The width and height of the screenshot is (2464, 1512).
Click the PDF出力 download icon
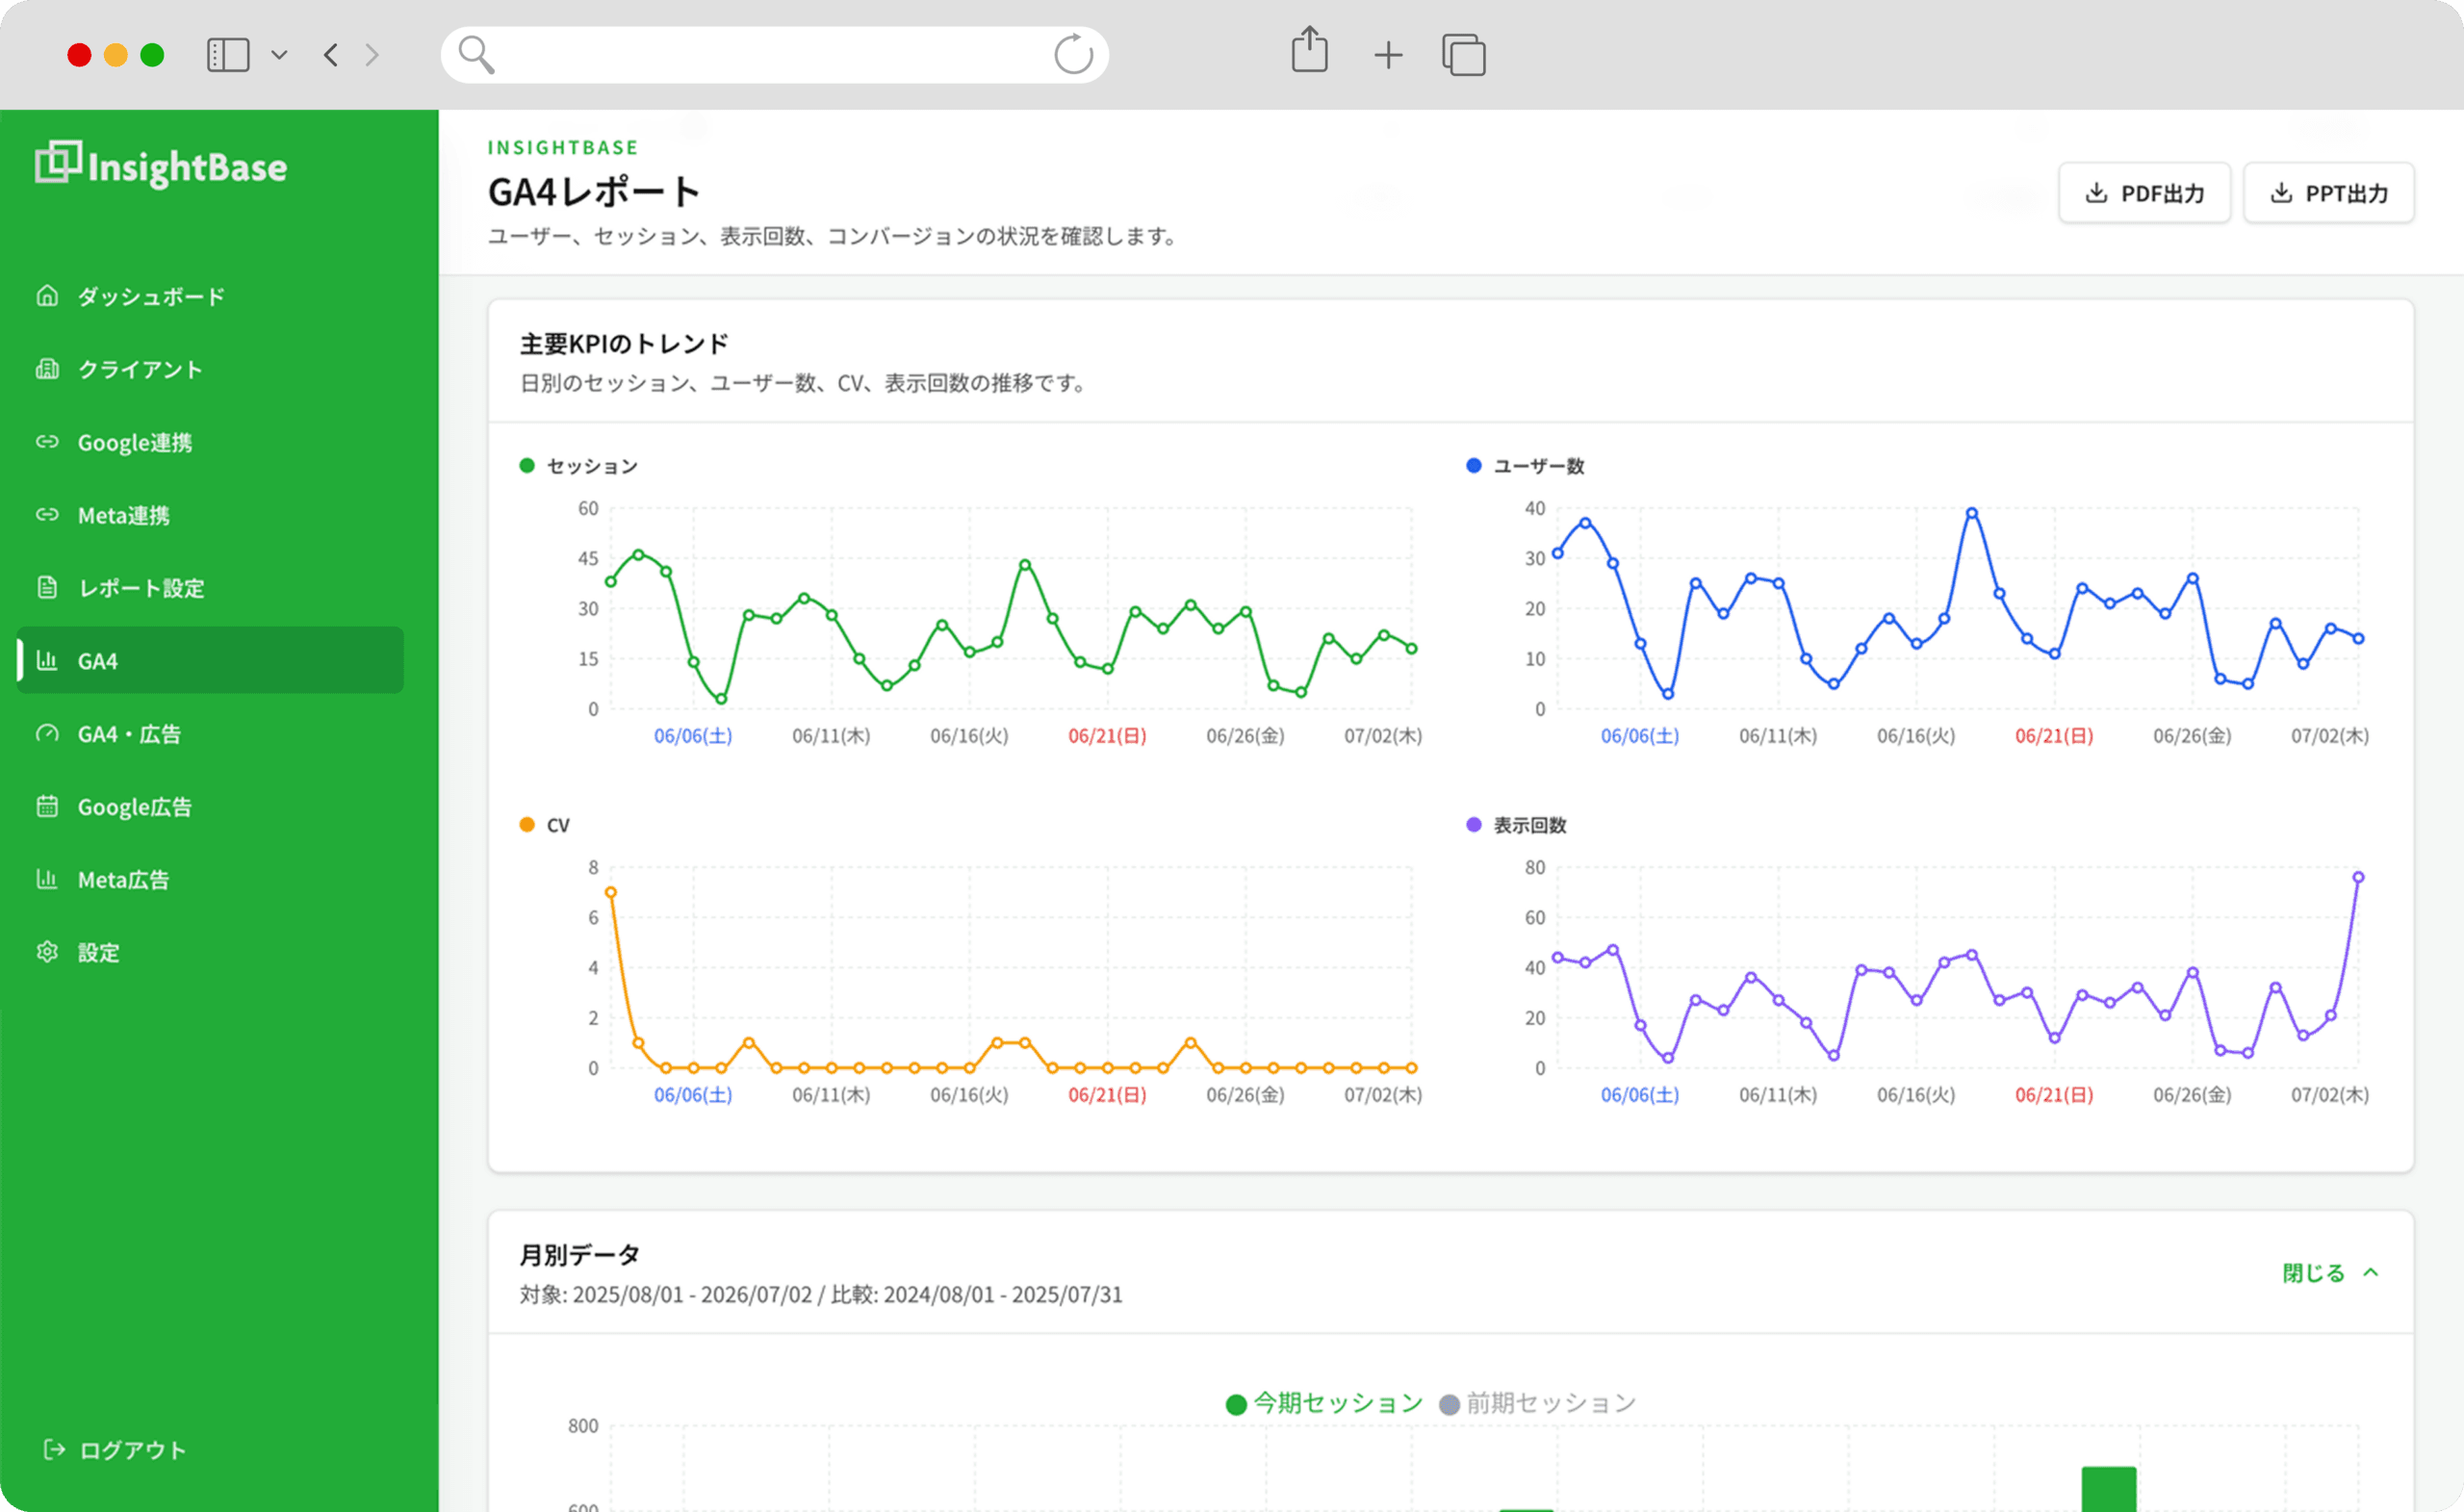coord(2096,193)
